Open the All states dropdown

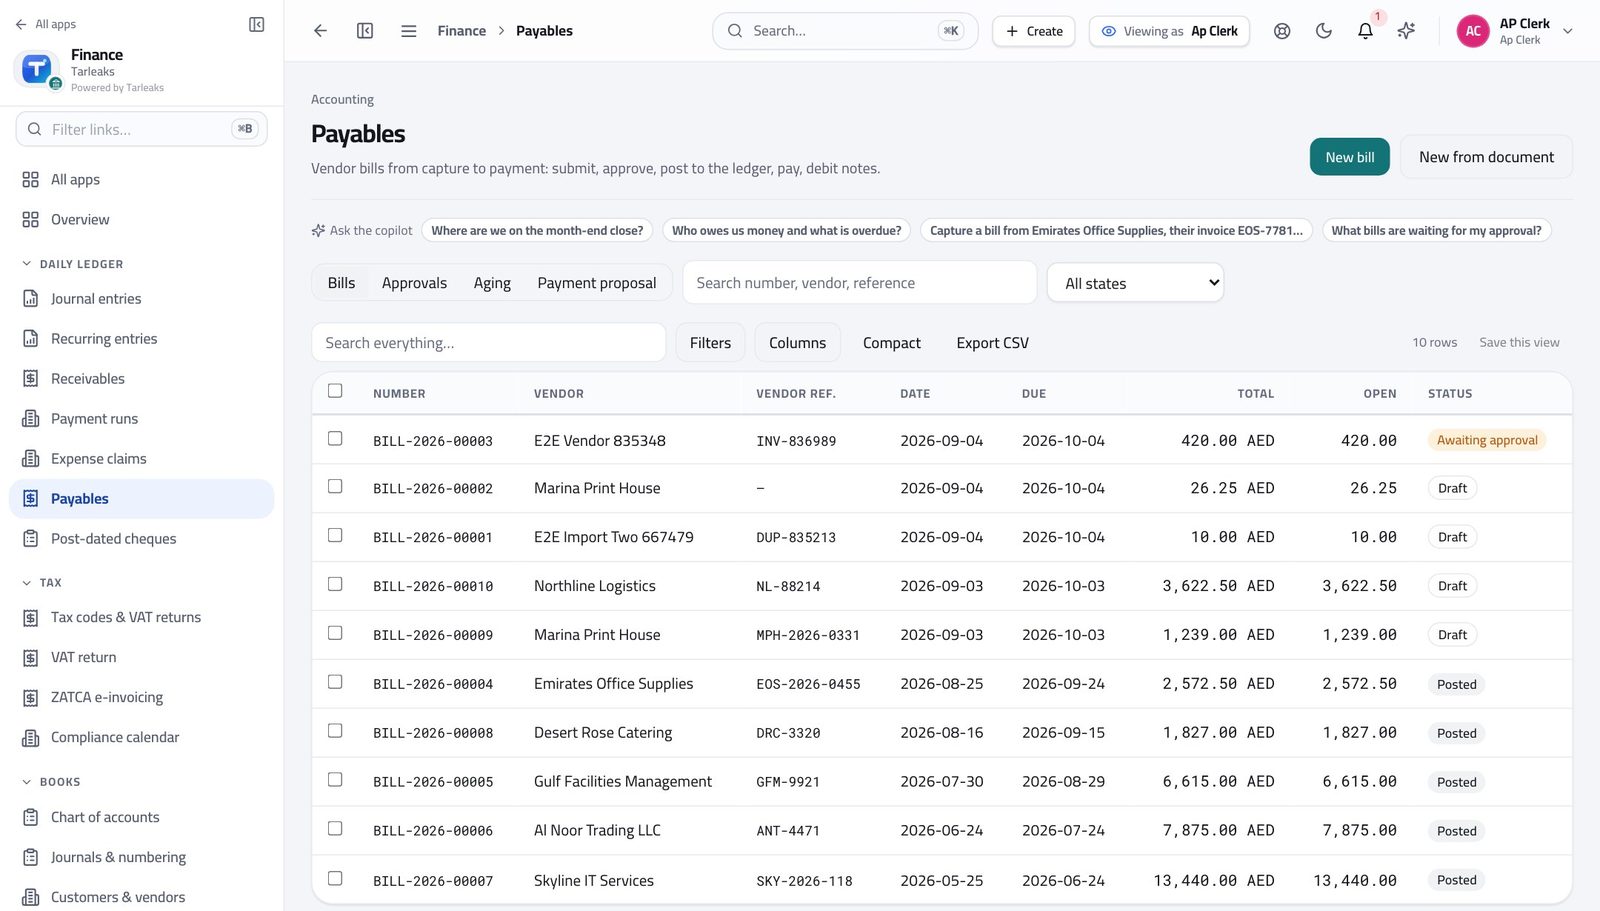(1135, 283)
